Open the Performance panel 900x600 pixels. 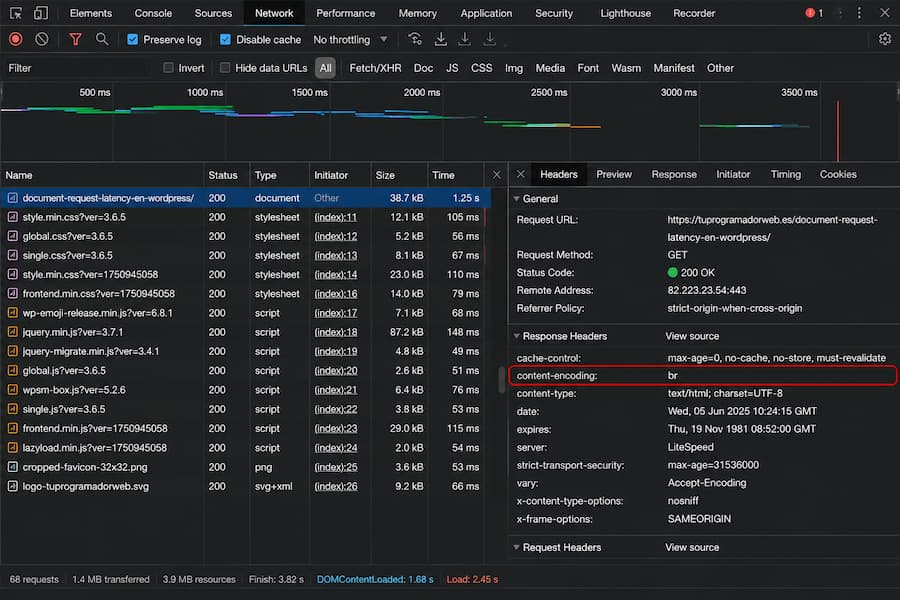346,13
